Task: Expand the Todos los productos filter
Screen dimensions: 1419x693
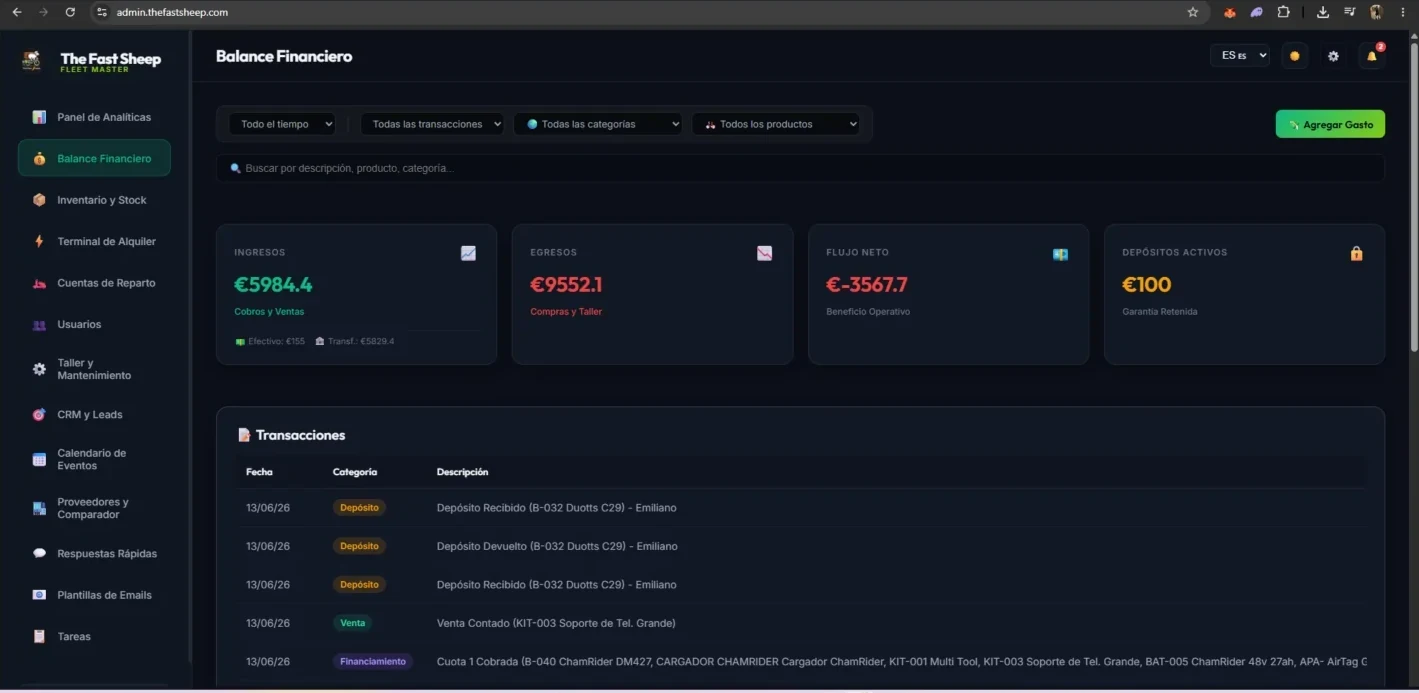Action: 776,124
